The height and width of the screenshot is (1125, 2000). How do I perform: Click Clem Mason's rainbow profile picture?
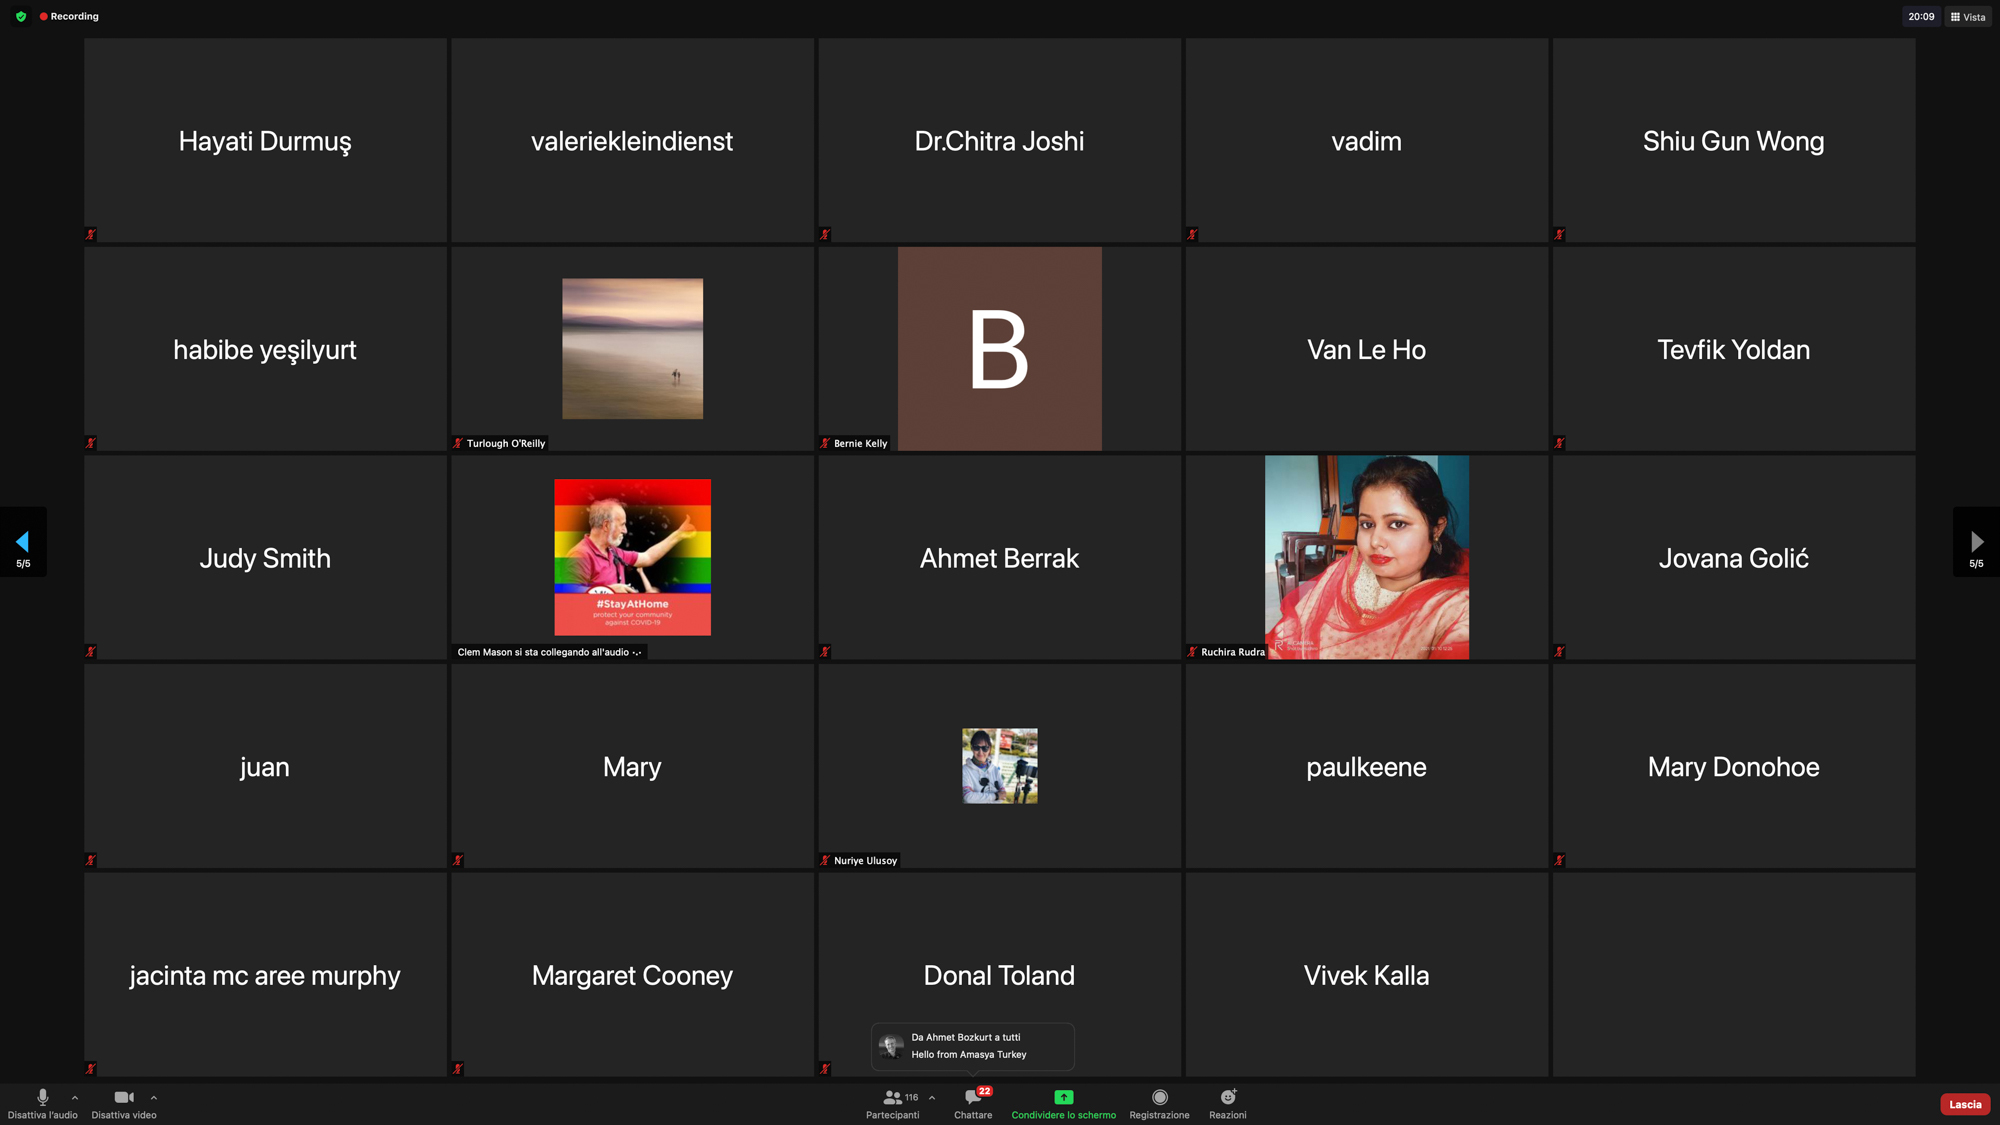click(x=632, y=557)
